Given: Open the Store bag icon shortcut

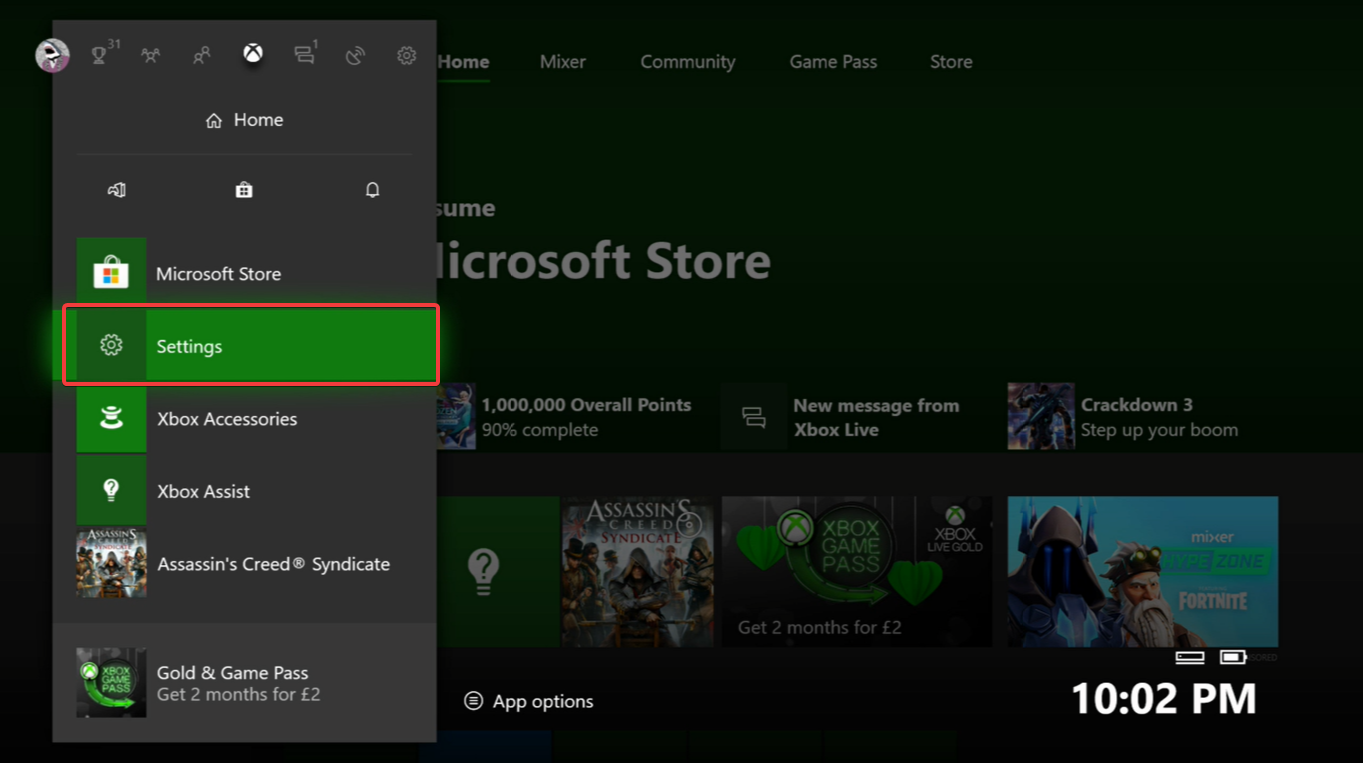Looking at the screenshot, I should tap(244, 190).
